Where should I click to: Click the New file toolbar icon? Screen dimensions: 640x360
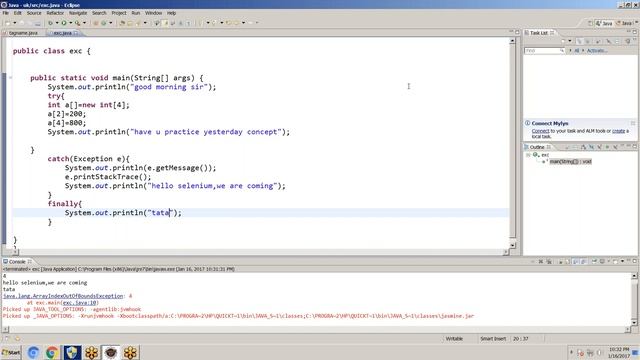point(8,23)
